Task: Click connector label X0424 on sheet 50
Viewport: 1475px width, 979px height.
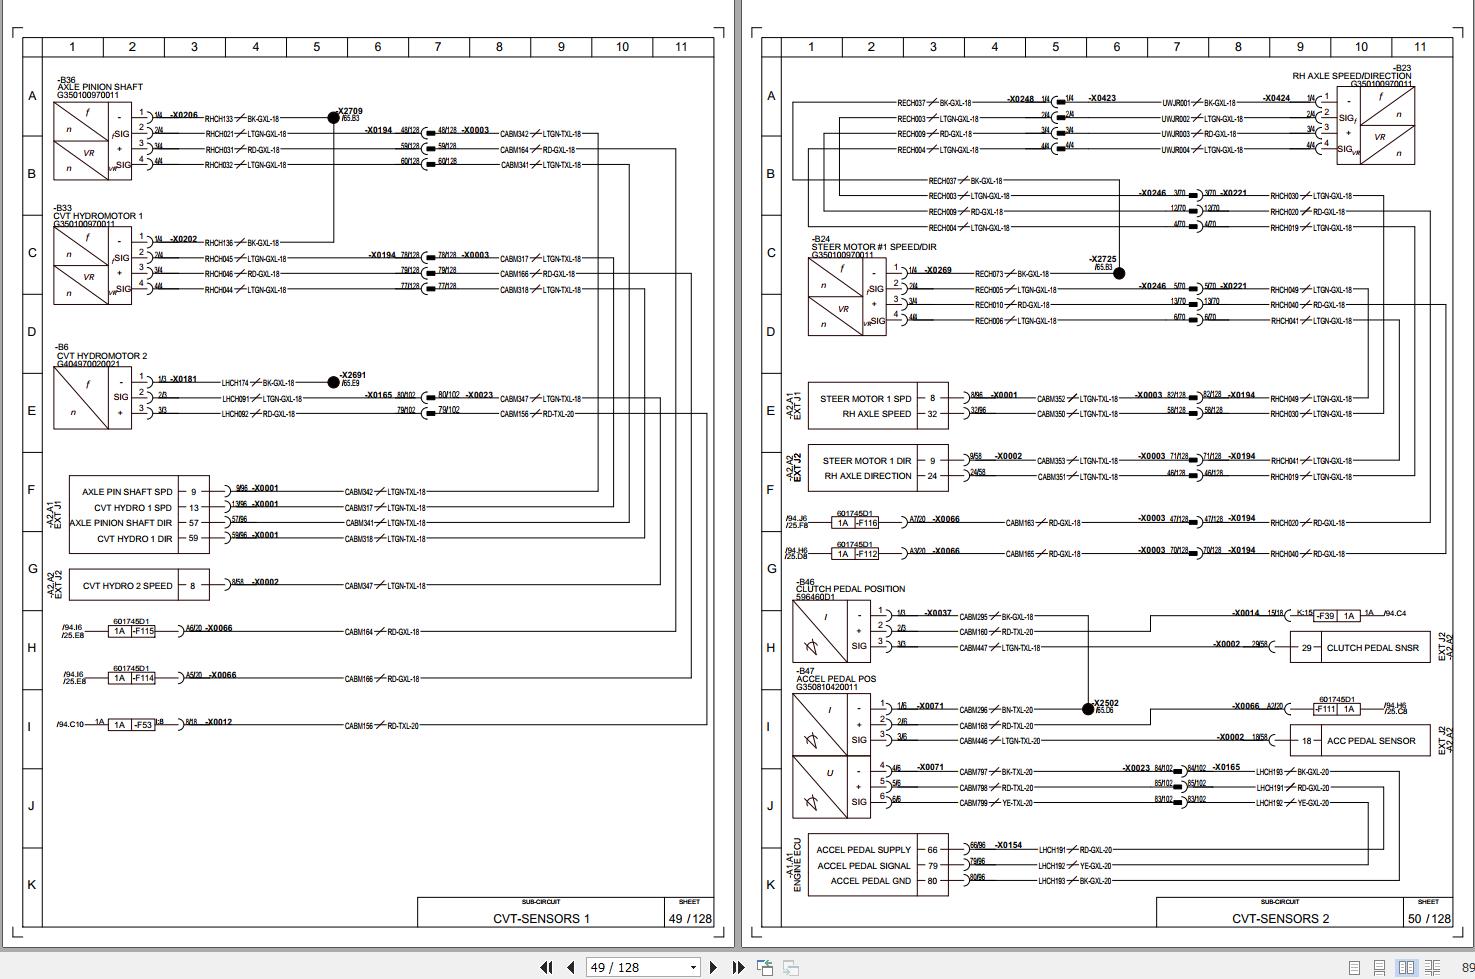Action: tap(1275, 99)
